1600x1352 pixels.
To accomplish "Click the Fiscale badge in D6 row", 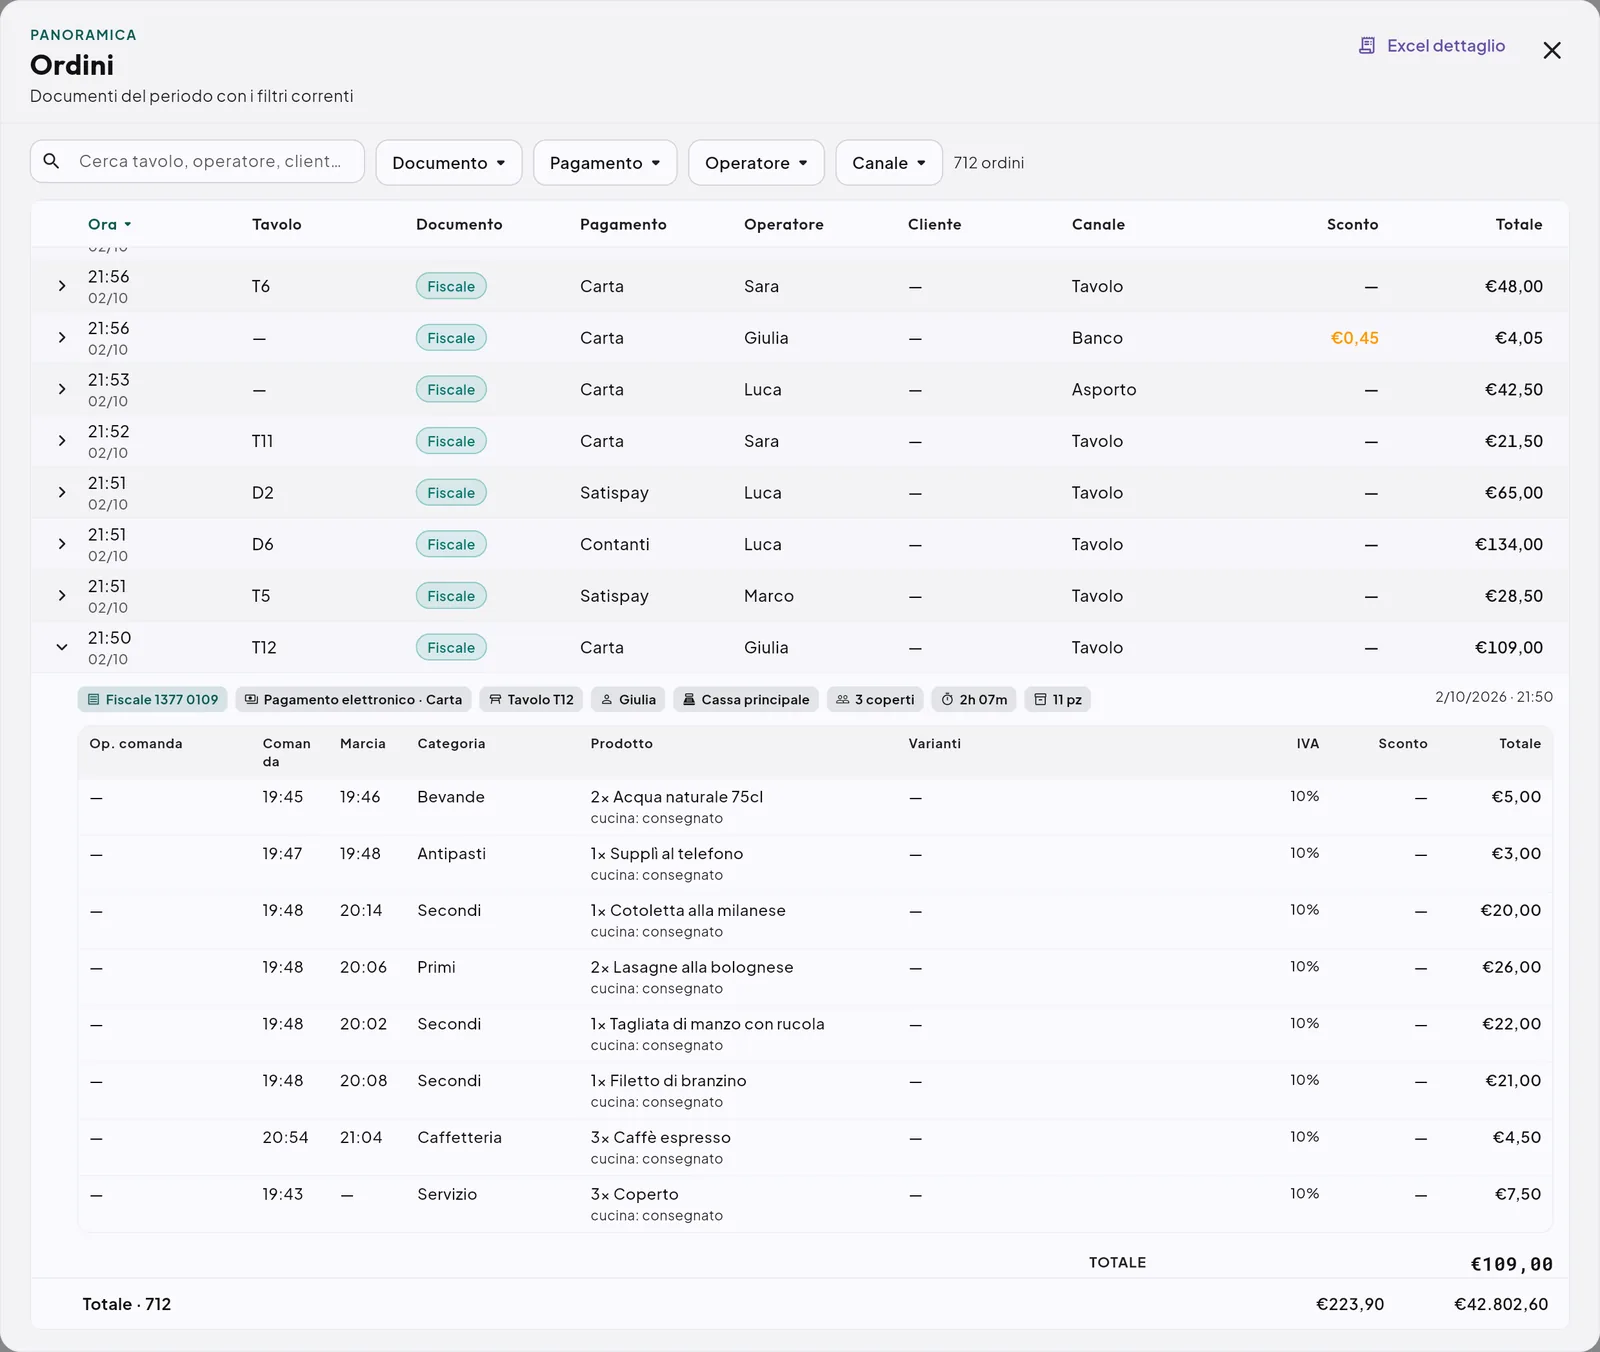I will point(451,544).
